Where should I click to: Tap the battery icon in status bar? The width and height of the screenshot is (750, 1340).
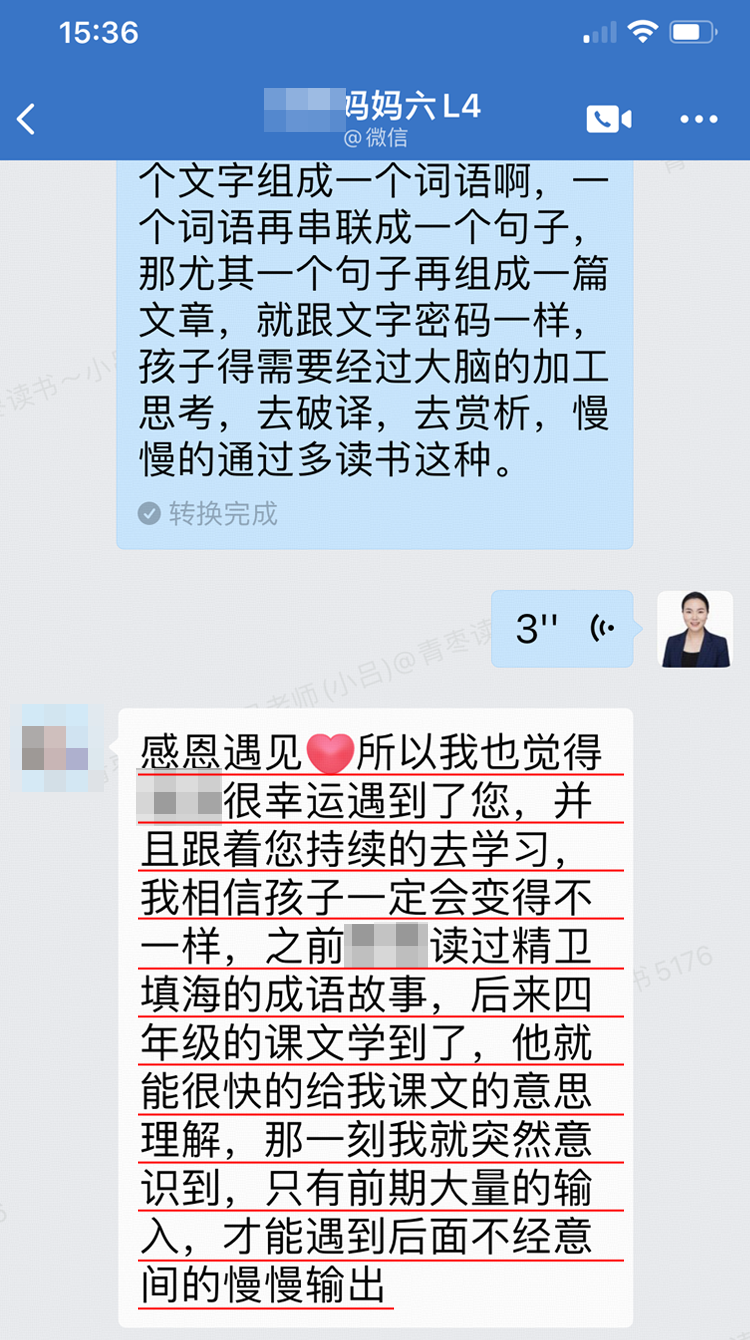tap(692, 33)
